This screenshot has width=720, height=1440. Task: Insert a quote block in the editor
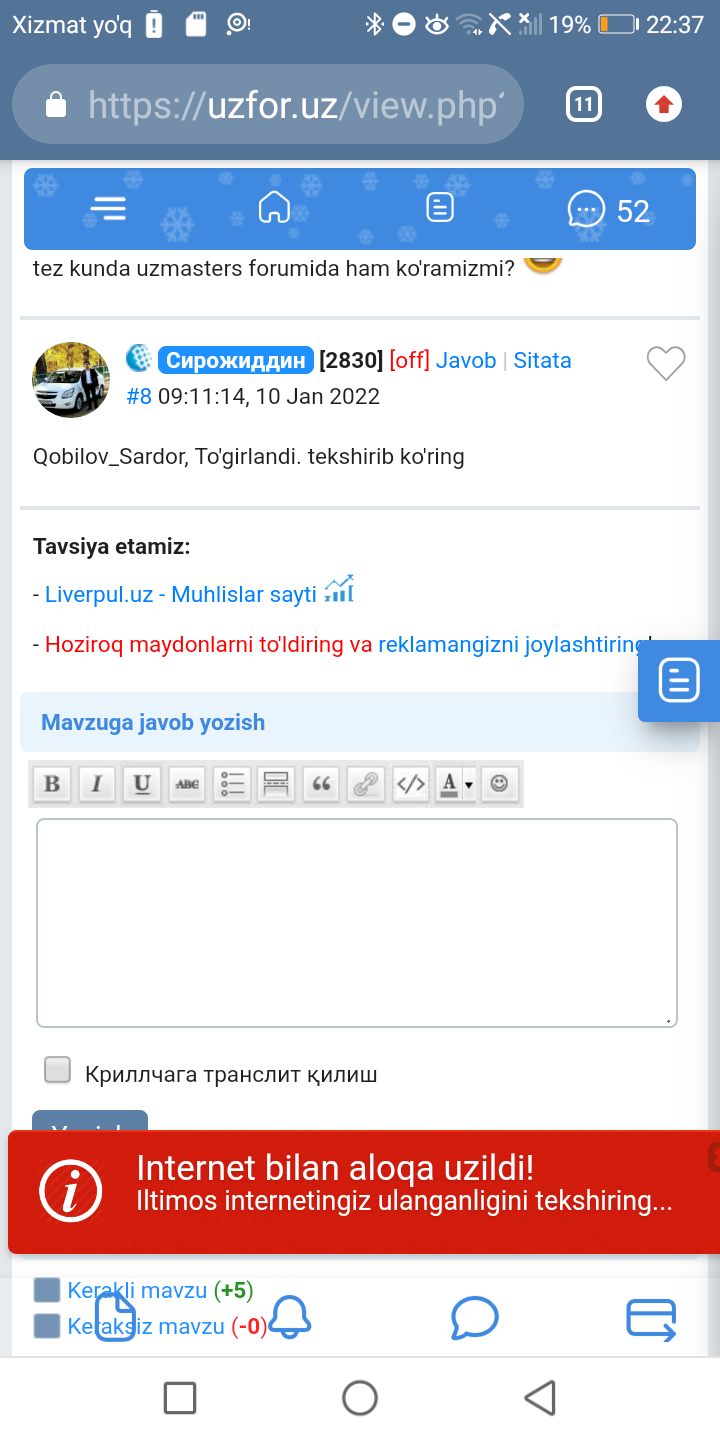click(321, 785)
